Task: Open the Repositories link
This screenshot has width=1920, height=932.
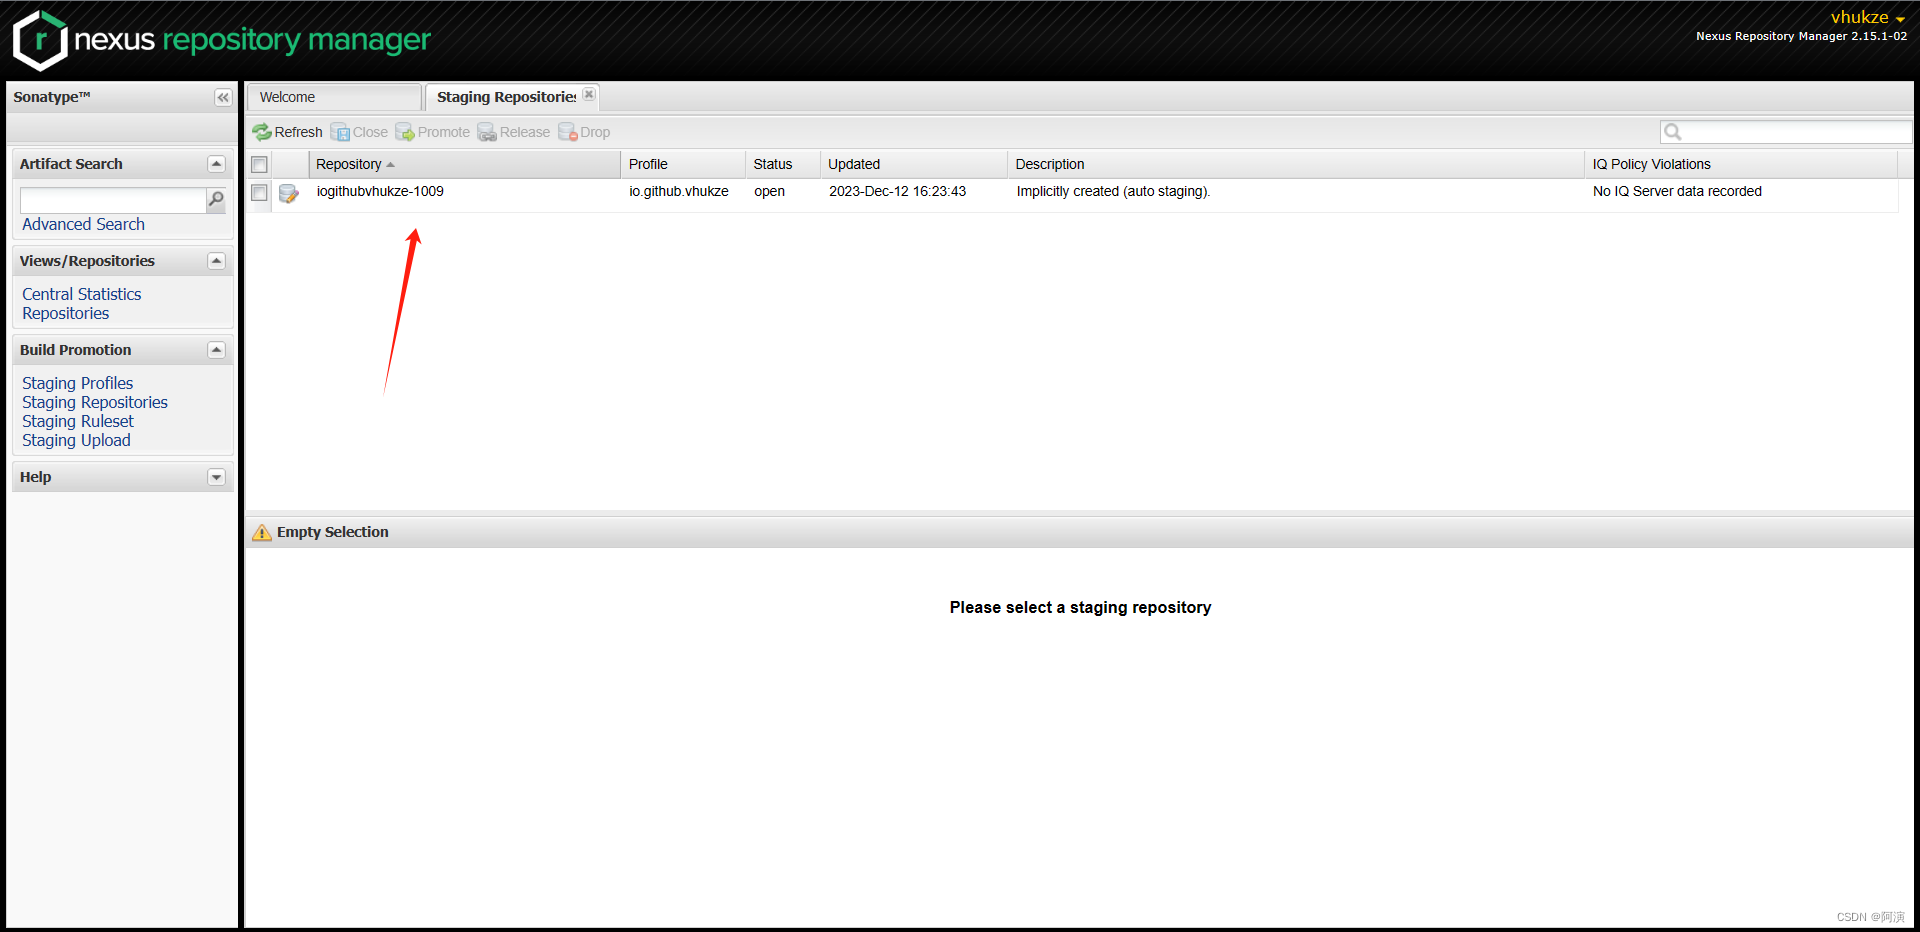Action: [x=66, y=313]
